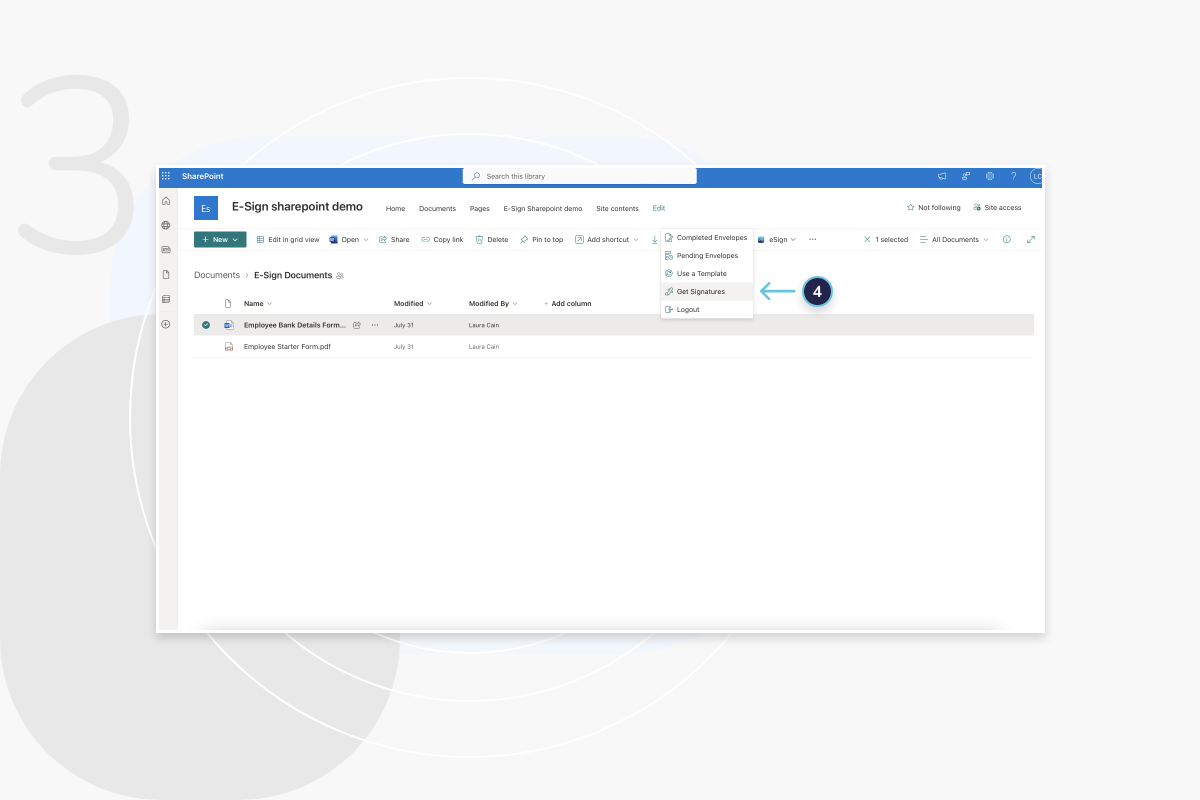Click Add column header
1200x800 pixels.
(568, 304)
